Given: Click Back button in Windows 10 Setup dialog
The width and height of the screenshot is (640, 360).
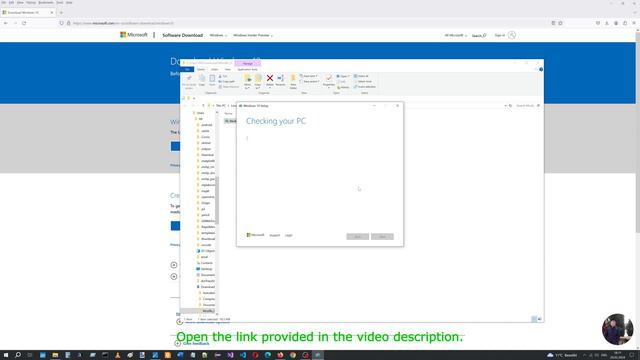Looking at the screenshot, I should click(358, 237).
